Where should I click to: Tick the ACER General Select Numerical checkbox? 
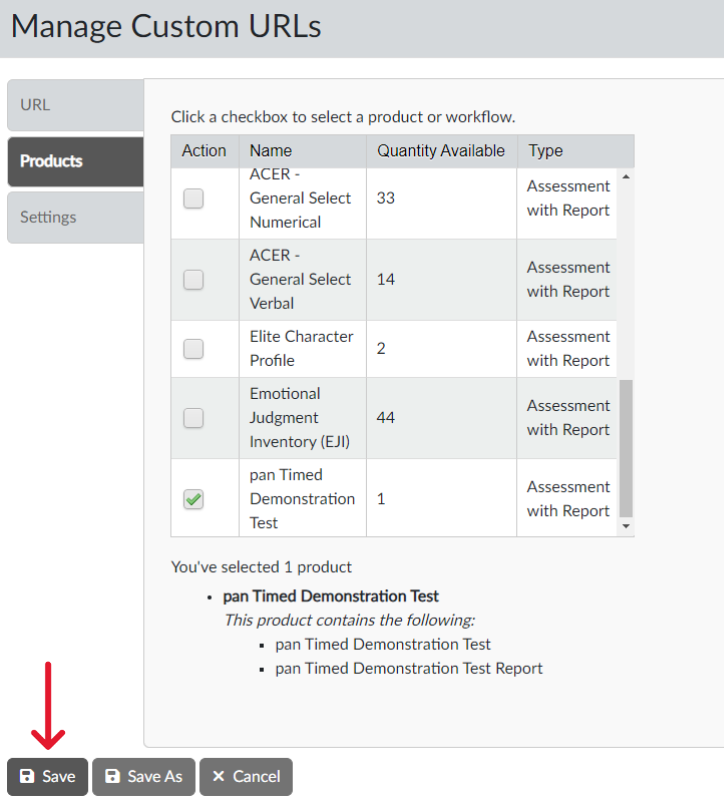pyautogui.click(x=194, y=198)
